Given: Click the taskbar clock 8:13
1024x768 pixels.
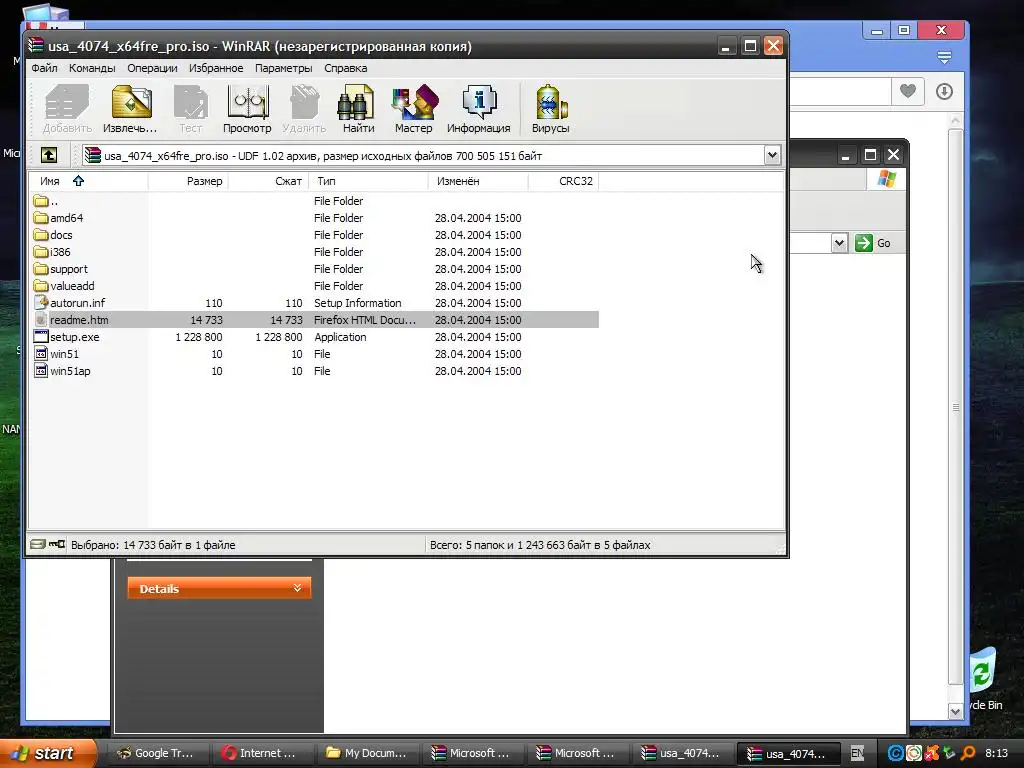Looking at the screenshot, I should point(997,753).
